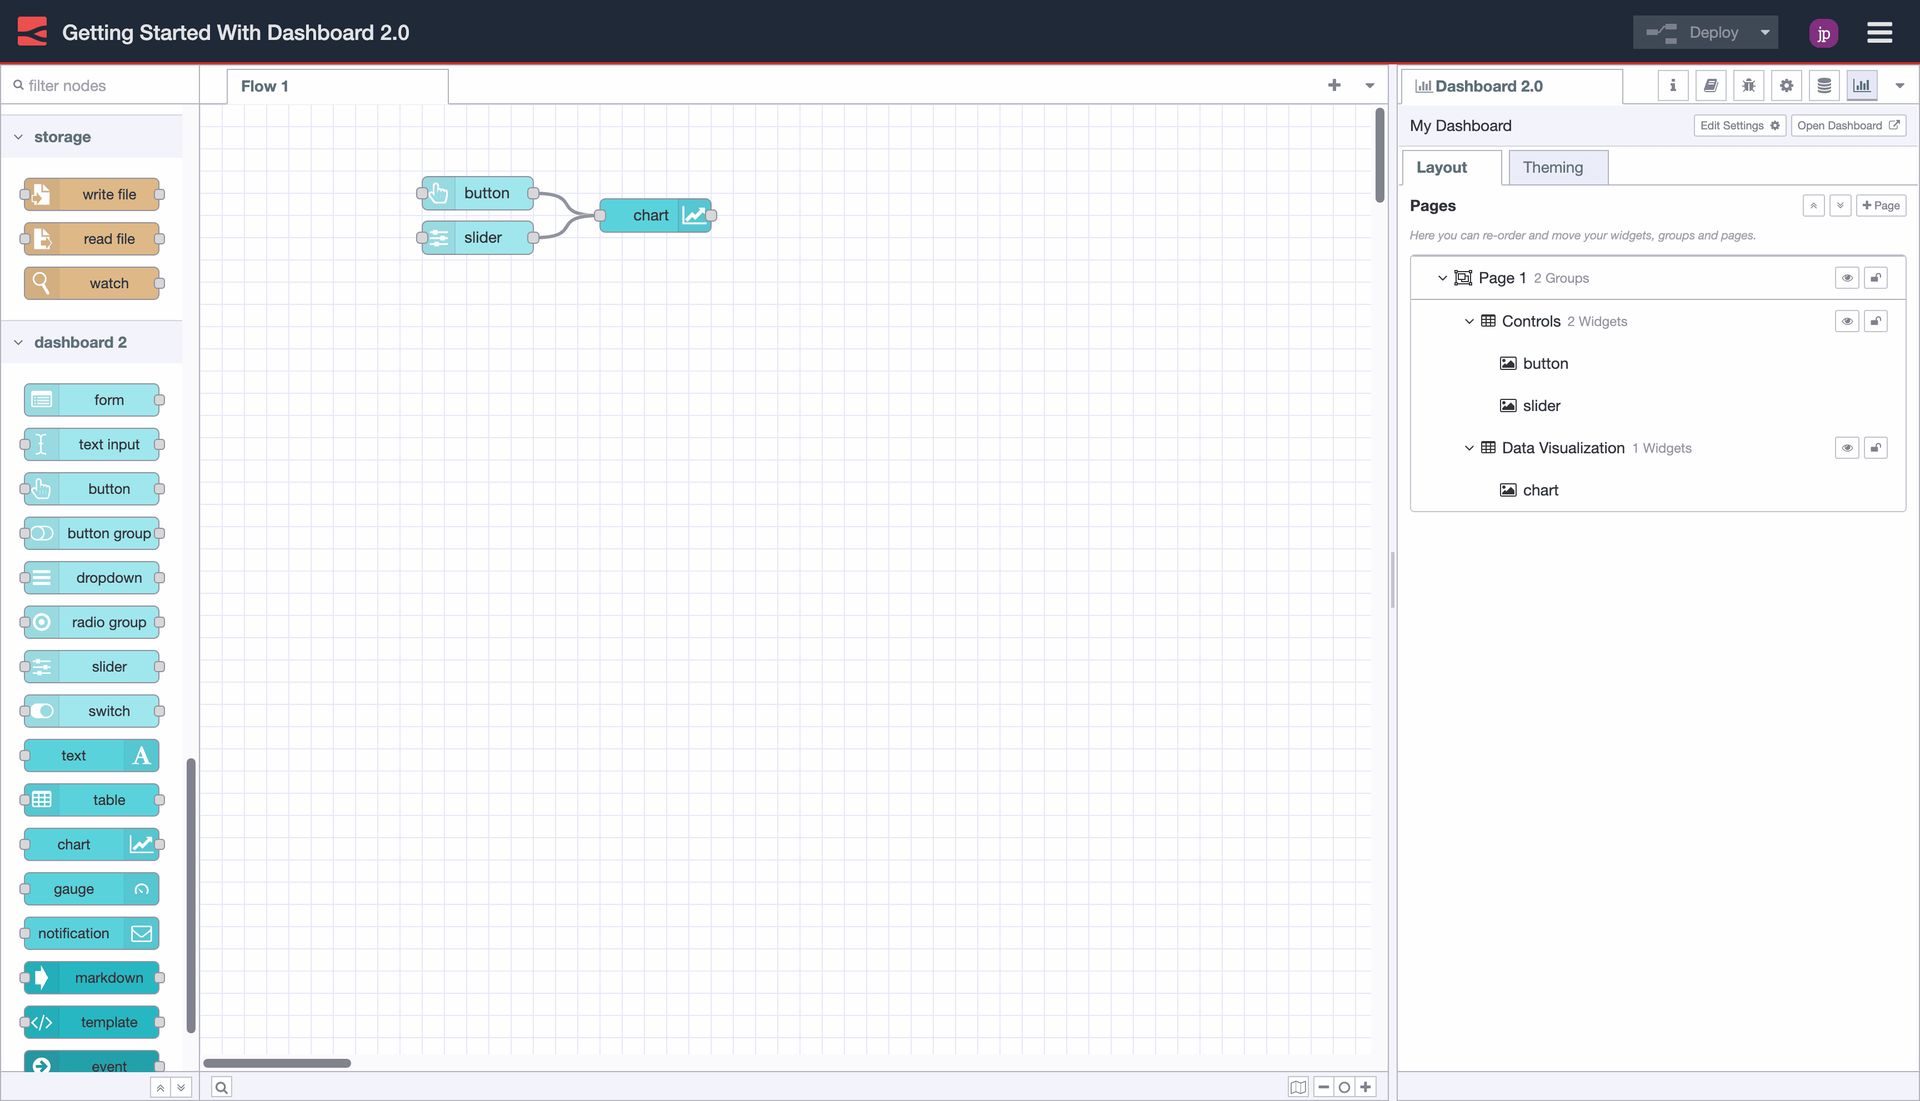Open the Deploy options dropdown
The height and width of the screenshot is (1101, 1920).
1764,31
